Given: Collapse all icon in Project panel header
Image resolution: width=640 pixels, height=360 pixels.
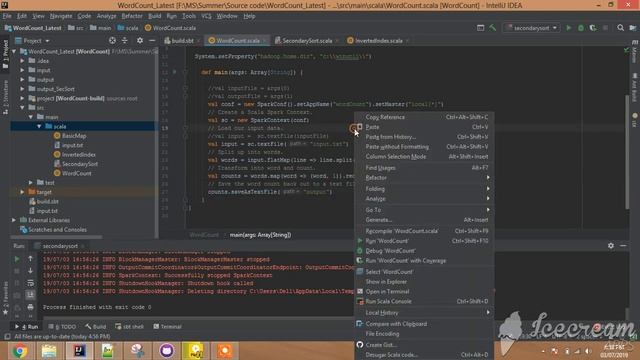Looking at the screenshot, I should [x=125, y=40].
